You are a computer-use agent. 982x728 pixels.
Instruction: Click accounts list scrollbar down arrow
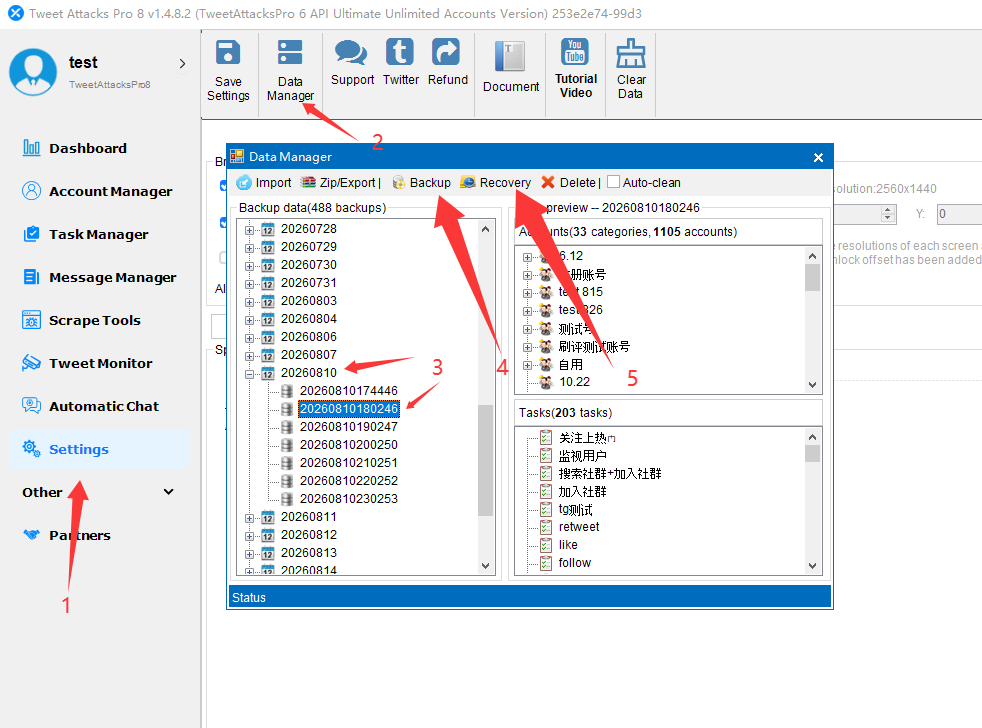[x=812, y=385]
